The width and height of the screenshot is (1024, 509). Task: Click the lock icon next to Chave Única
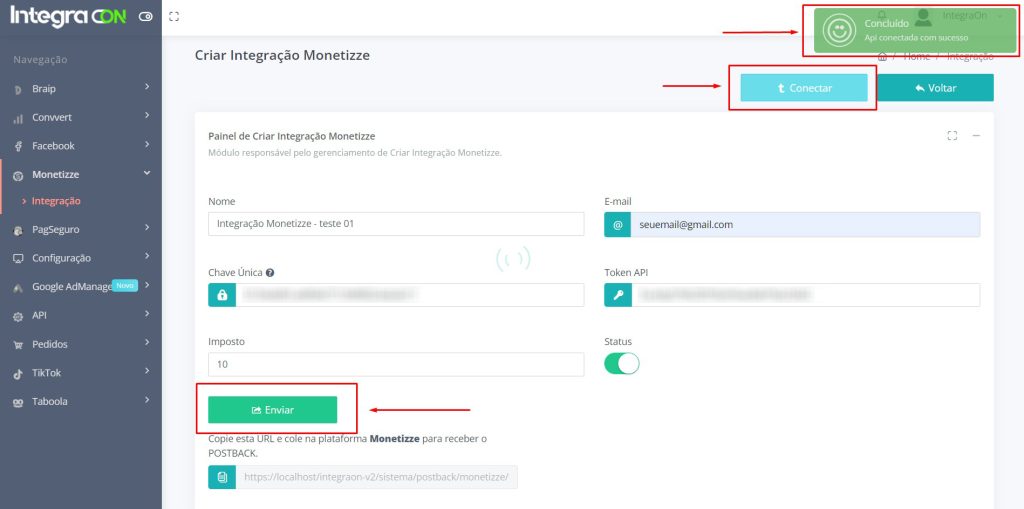[221, 295]
